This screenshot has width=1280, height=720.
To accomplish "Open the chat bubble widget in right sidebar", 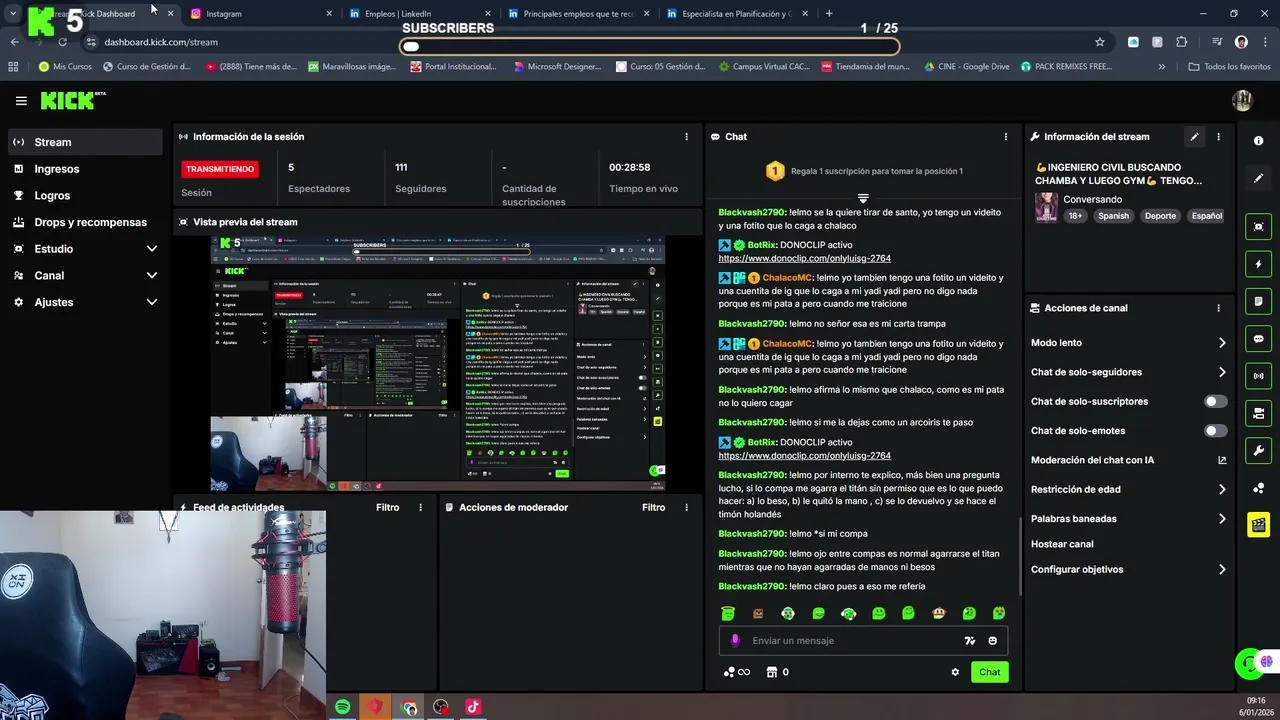I will point(1258,339).
